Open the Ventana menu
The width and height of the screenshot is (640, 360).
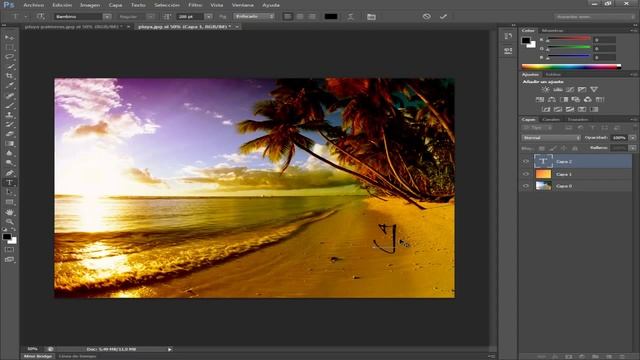click(x=242, y=5)
